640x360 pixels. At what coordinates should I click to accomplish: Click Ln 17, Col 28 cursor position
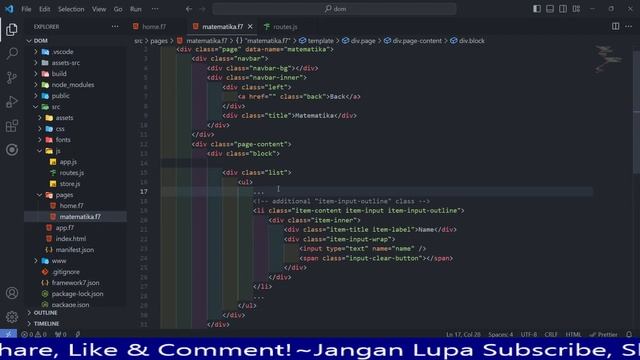click(x=463, y=334)
